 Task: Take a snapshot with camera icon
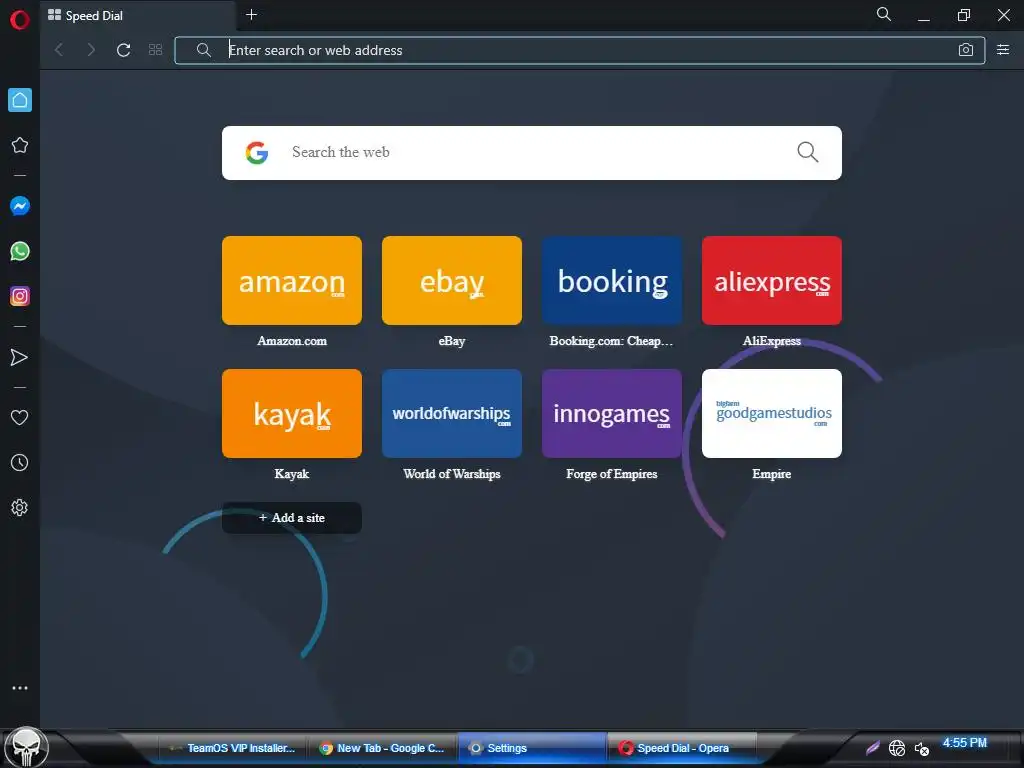966,50
